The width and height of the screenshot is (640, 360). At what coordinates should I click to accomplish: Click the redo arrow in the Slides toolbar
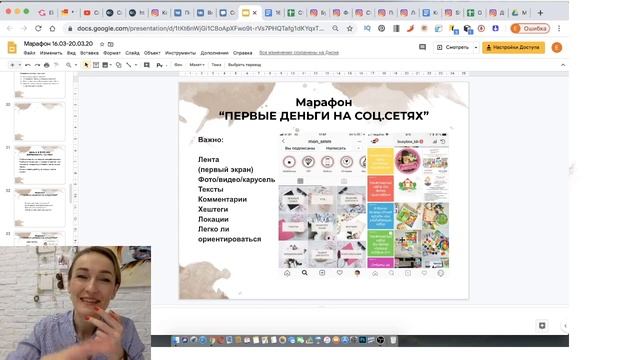click(x=37, y=65)
